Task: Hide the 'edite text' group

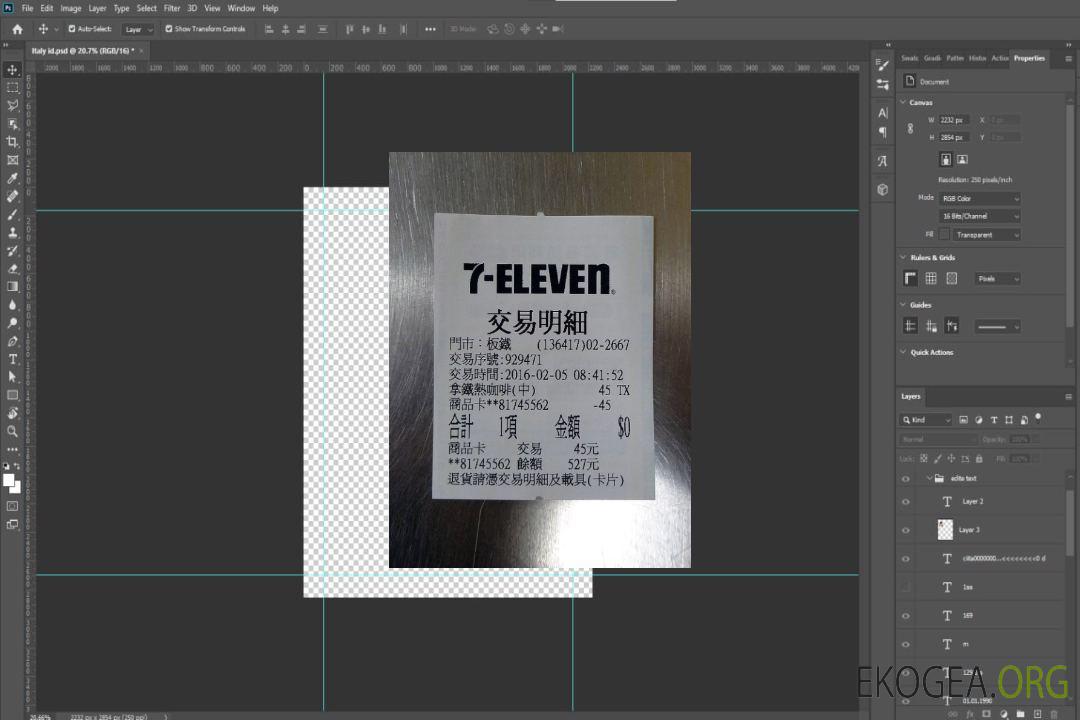Action: coord(906,479)
